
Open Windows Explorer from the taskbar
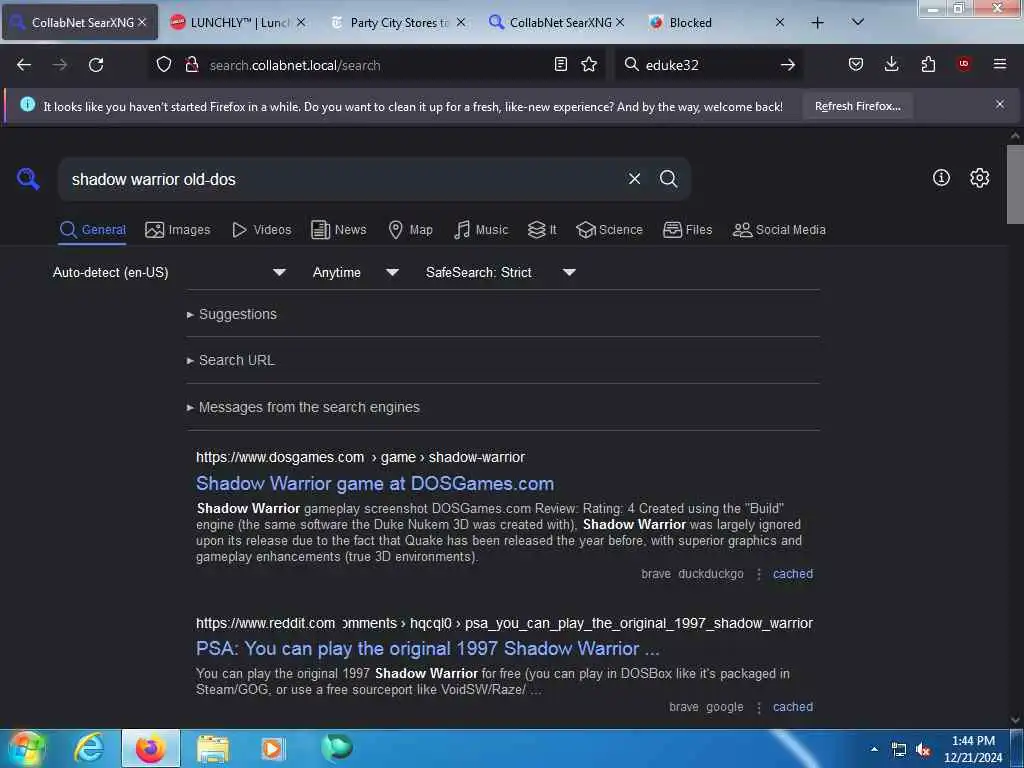213,748
